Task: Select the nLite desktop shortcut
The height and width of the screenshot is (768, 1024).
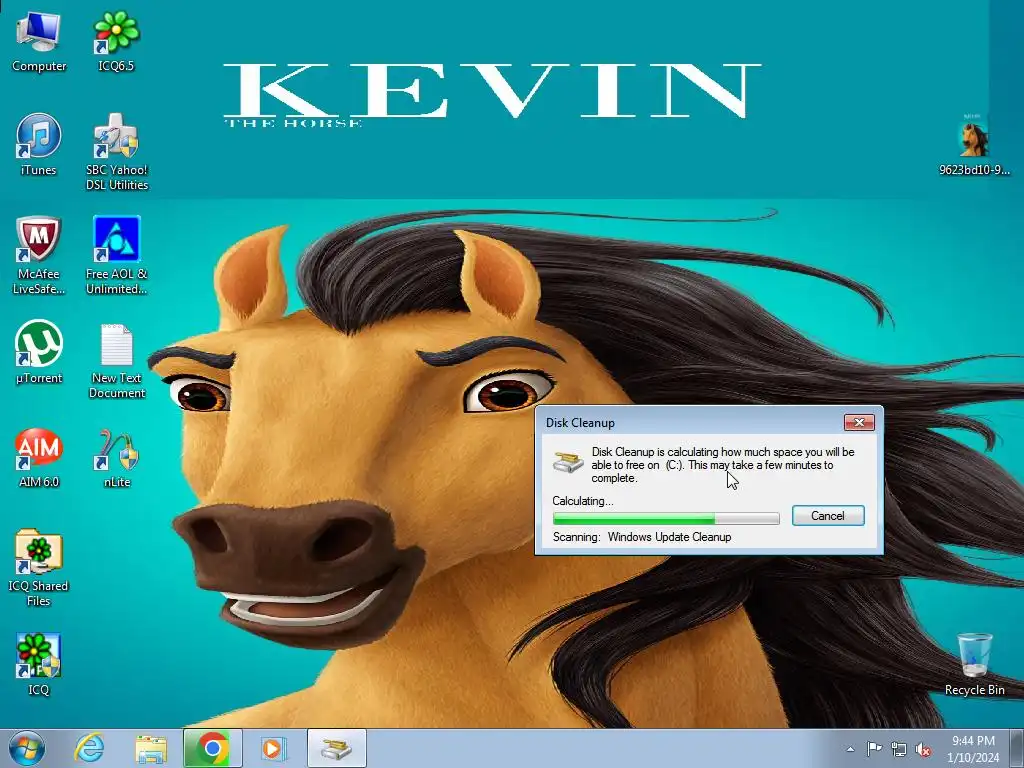Action: tap(117, 457)
